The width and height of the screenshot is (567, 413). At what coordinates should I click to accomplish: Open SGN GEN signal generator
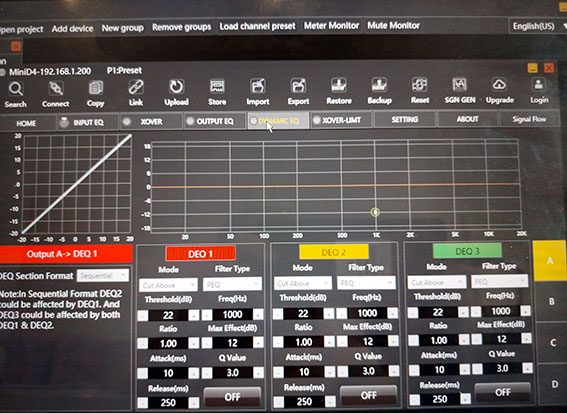[460, 85]
